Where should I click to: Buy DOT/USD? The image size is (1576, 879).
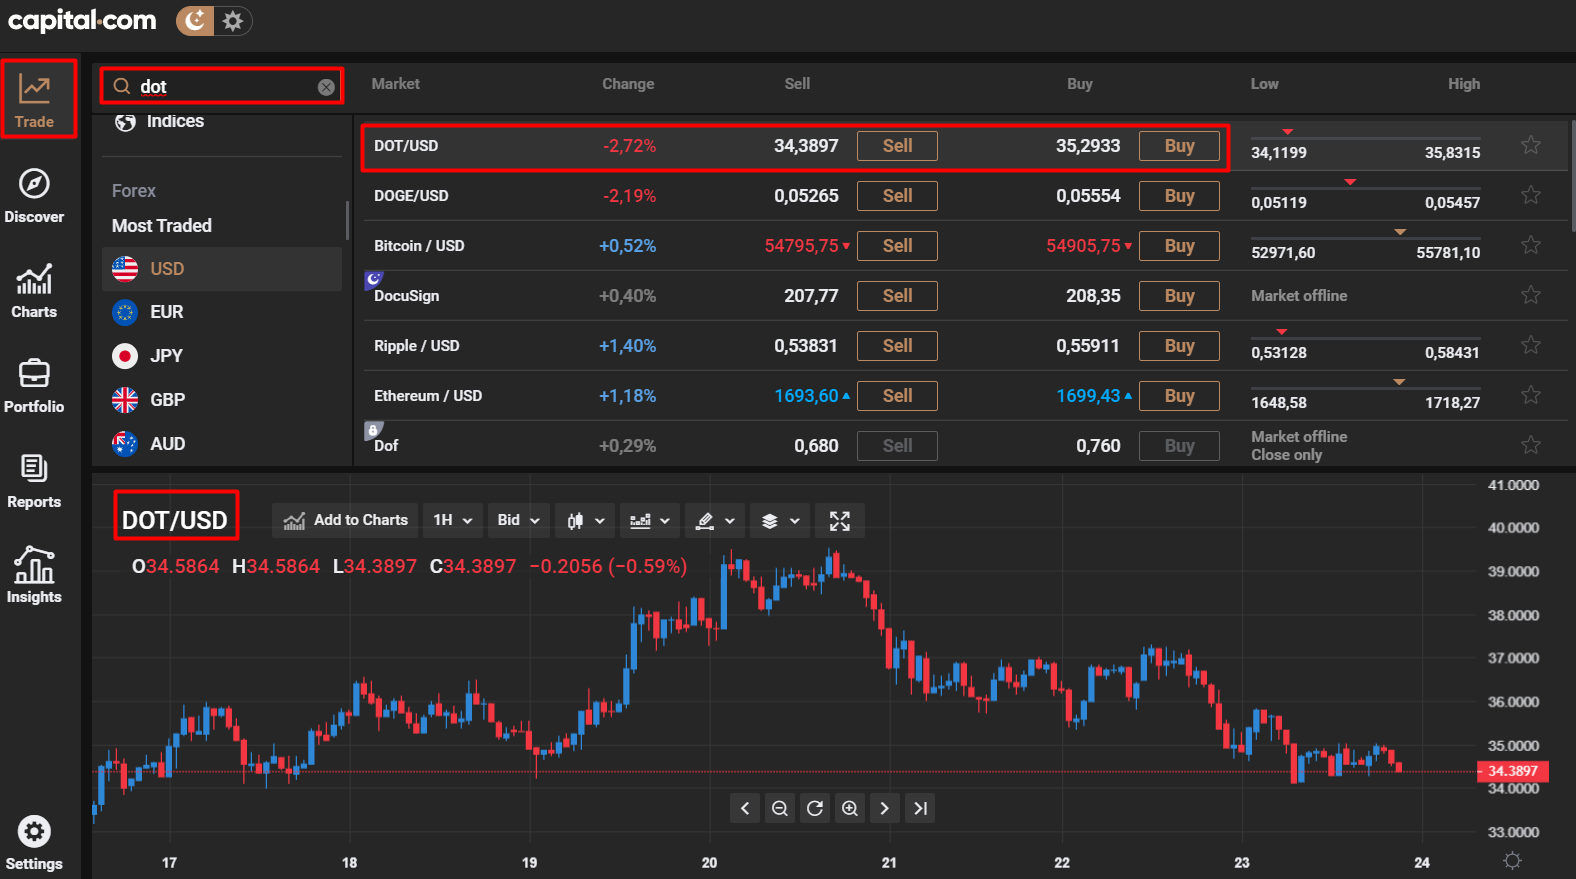[x=1179, y=146]
